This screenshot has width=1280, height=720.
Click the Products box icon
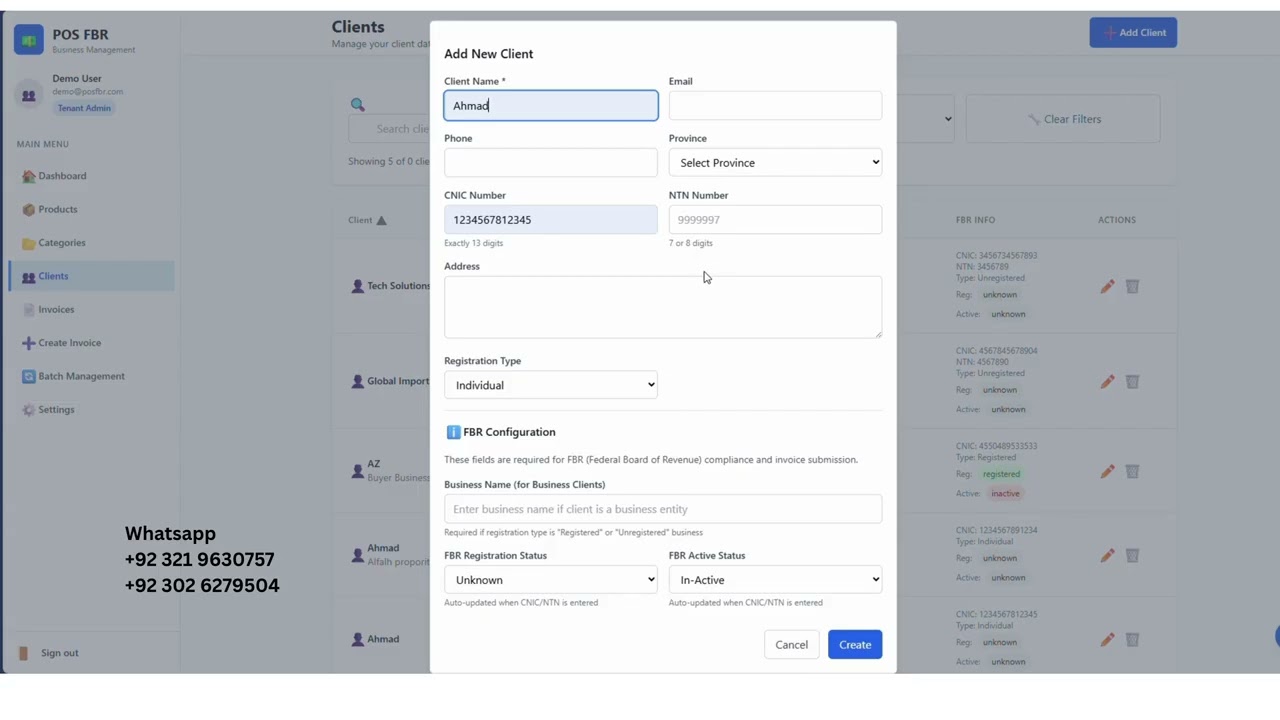click(28, 209)
